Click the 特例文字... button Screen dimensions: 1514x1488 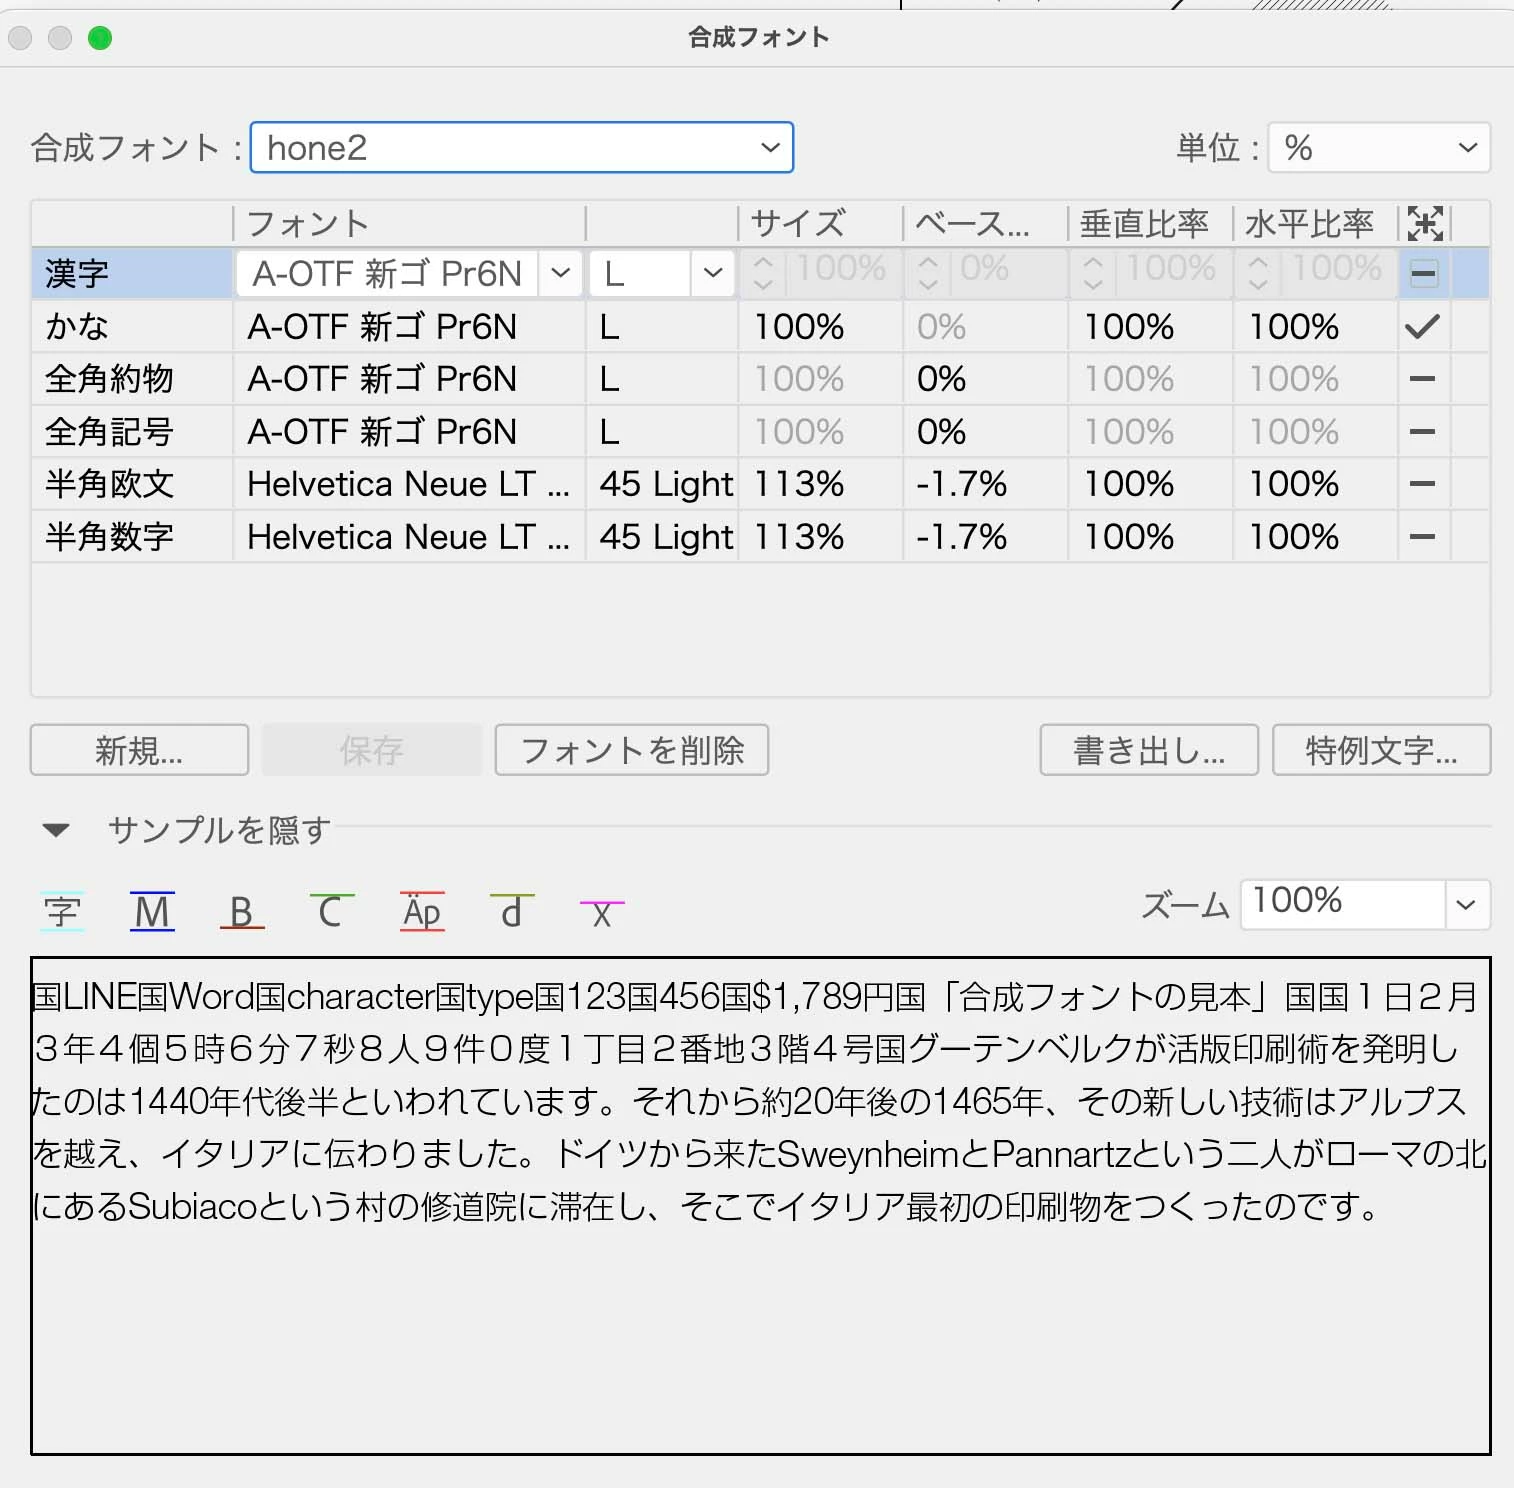click(1381, 750)
